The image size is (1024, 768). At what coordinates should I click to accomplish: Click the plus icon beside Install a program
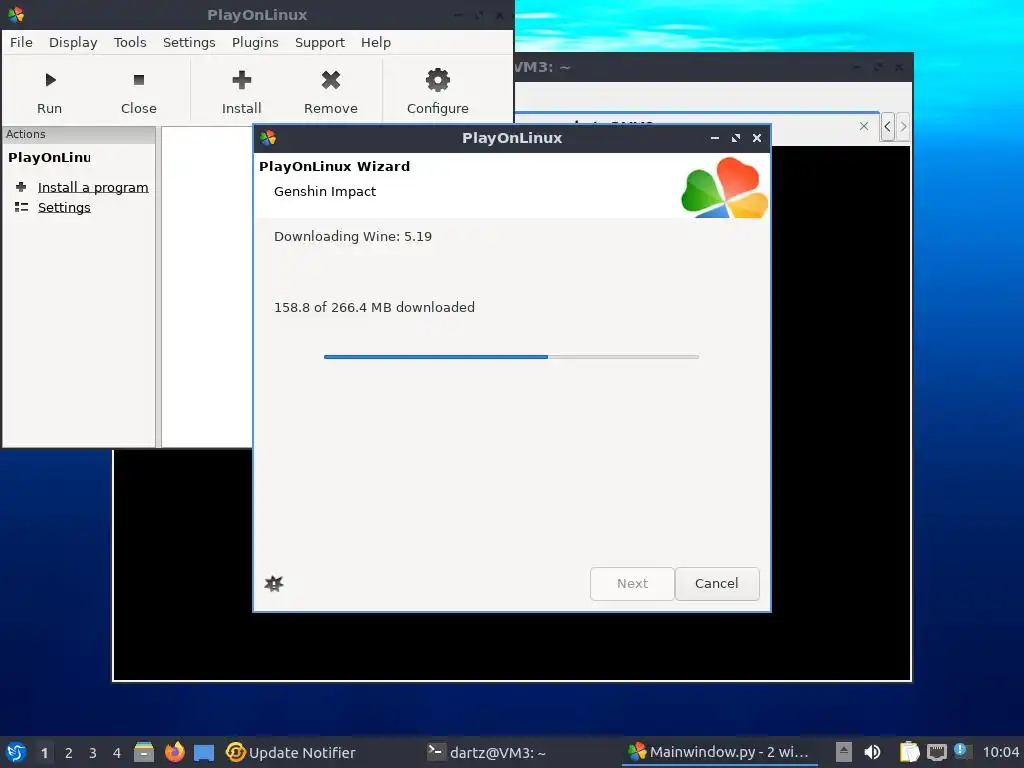[21, 187]
